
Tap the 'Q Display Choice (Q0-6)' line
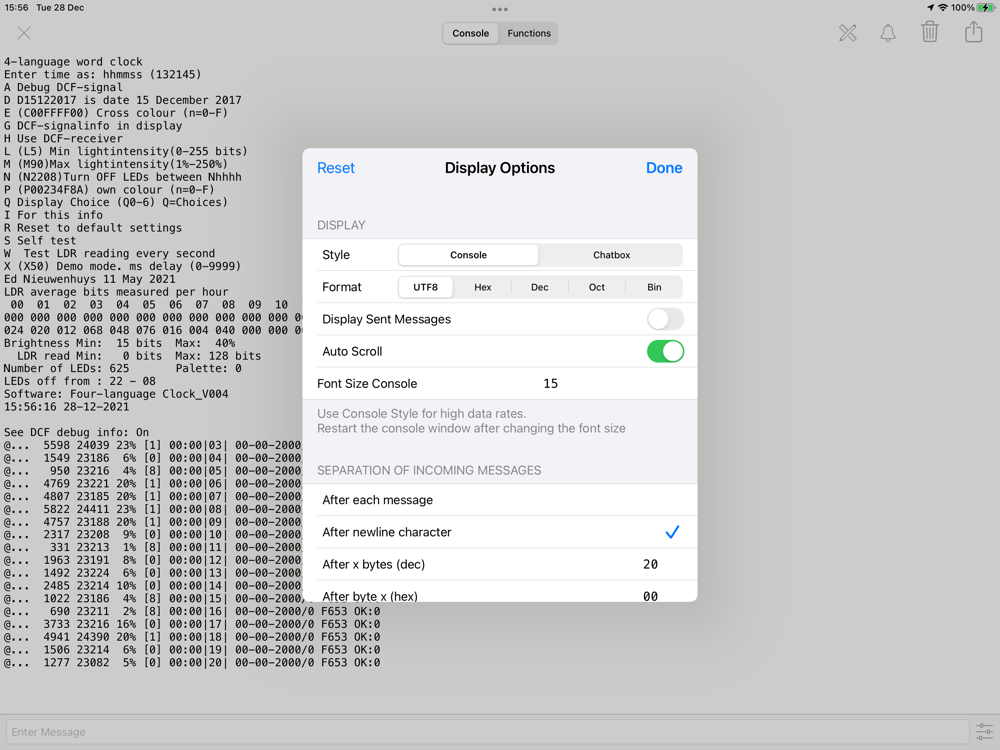coord(116,202)
